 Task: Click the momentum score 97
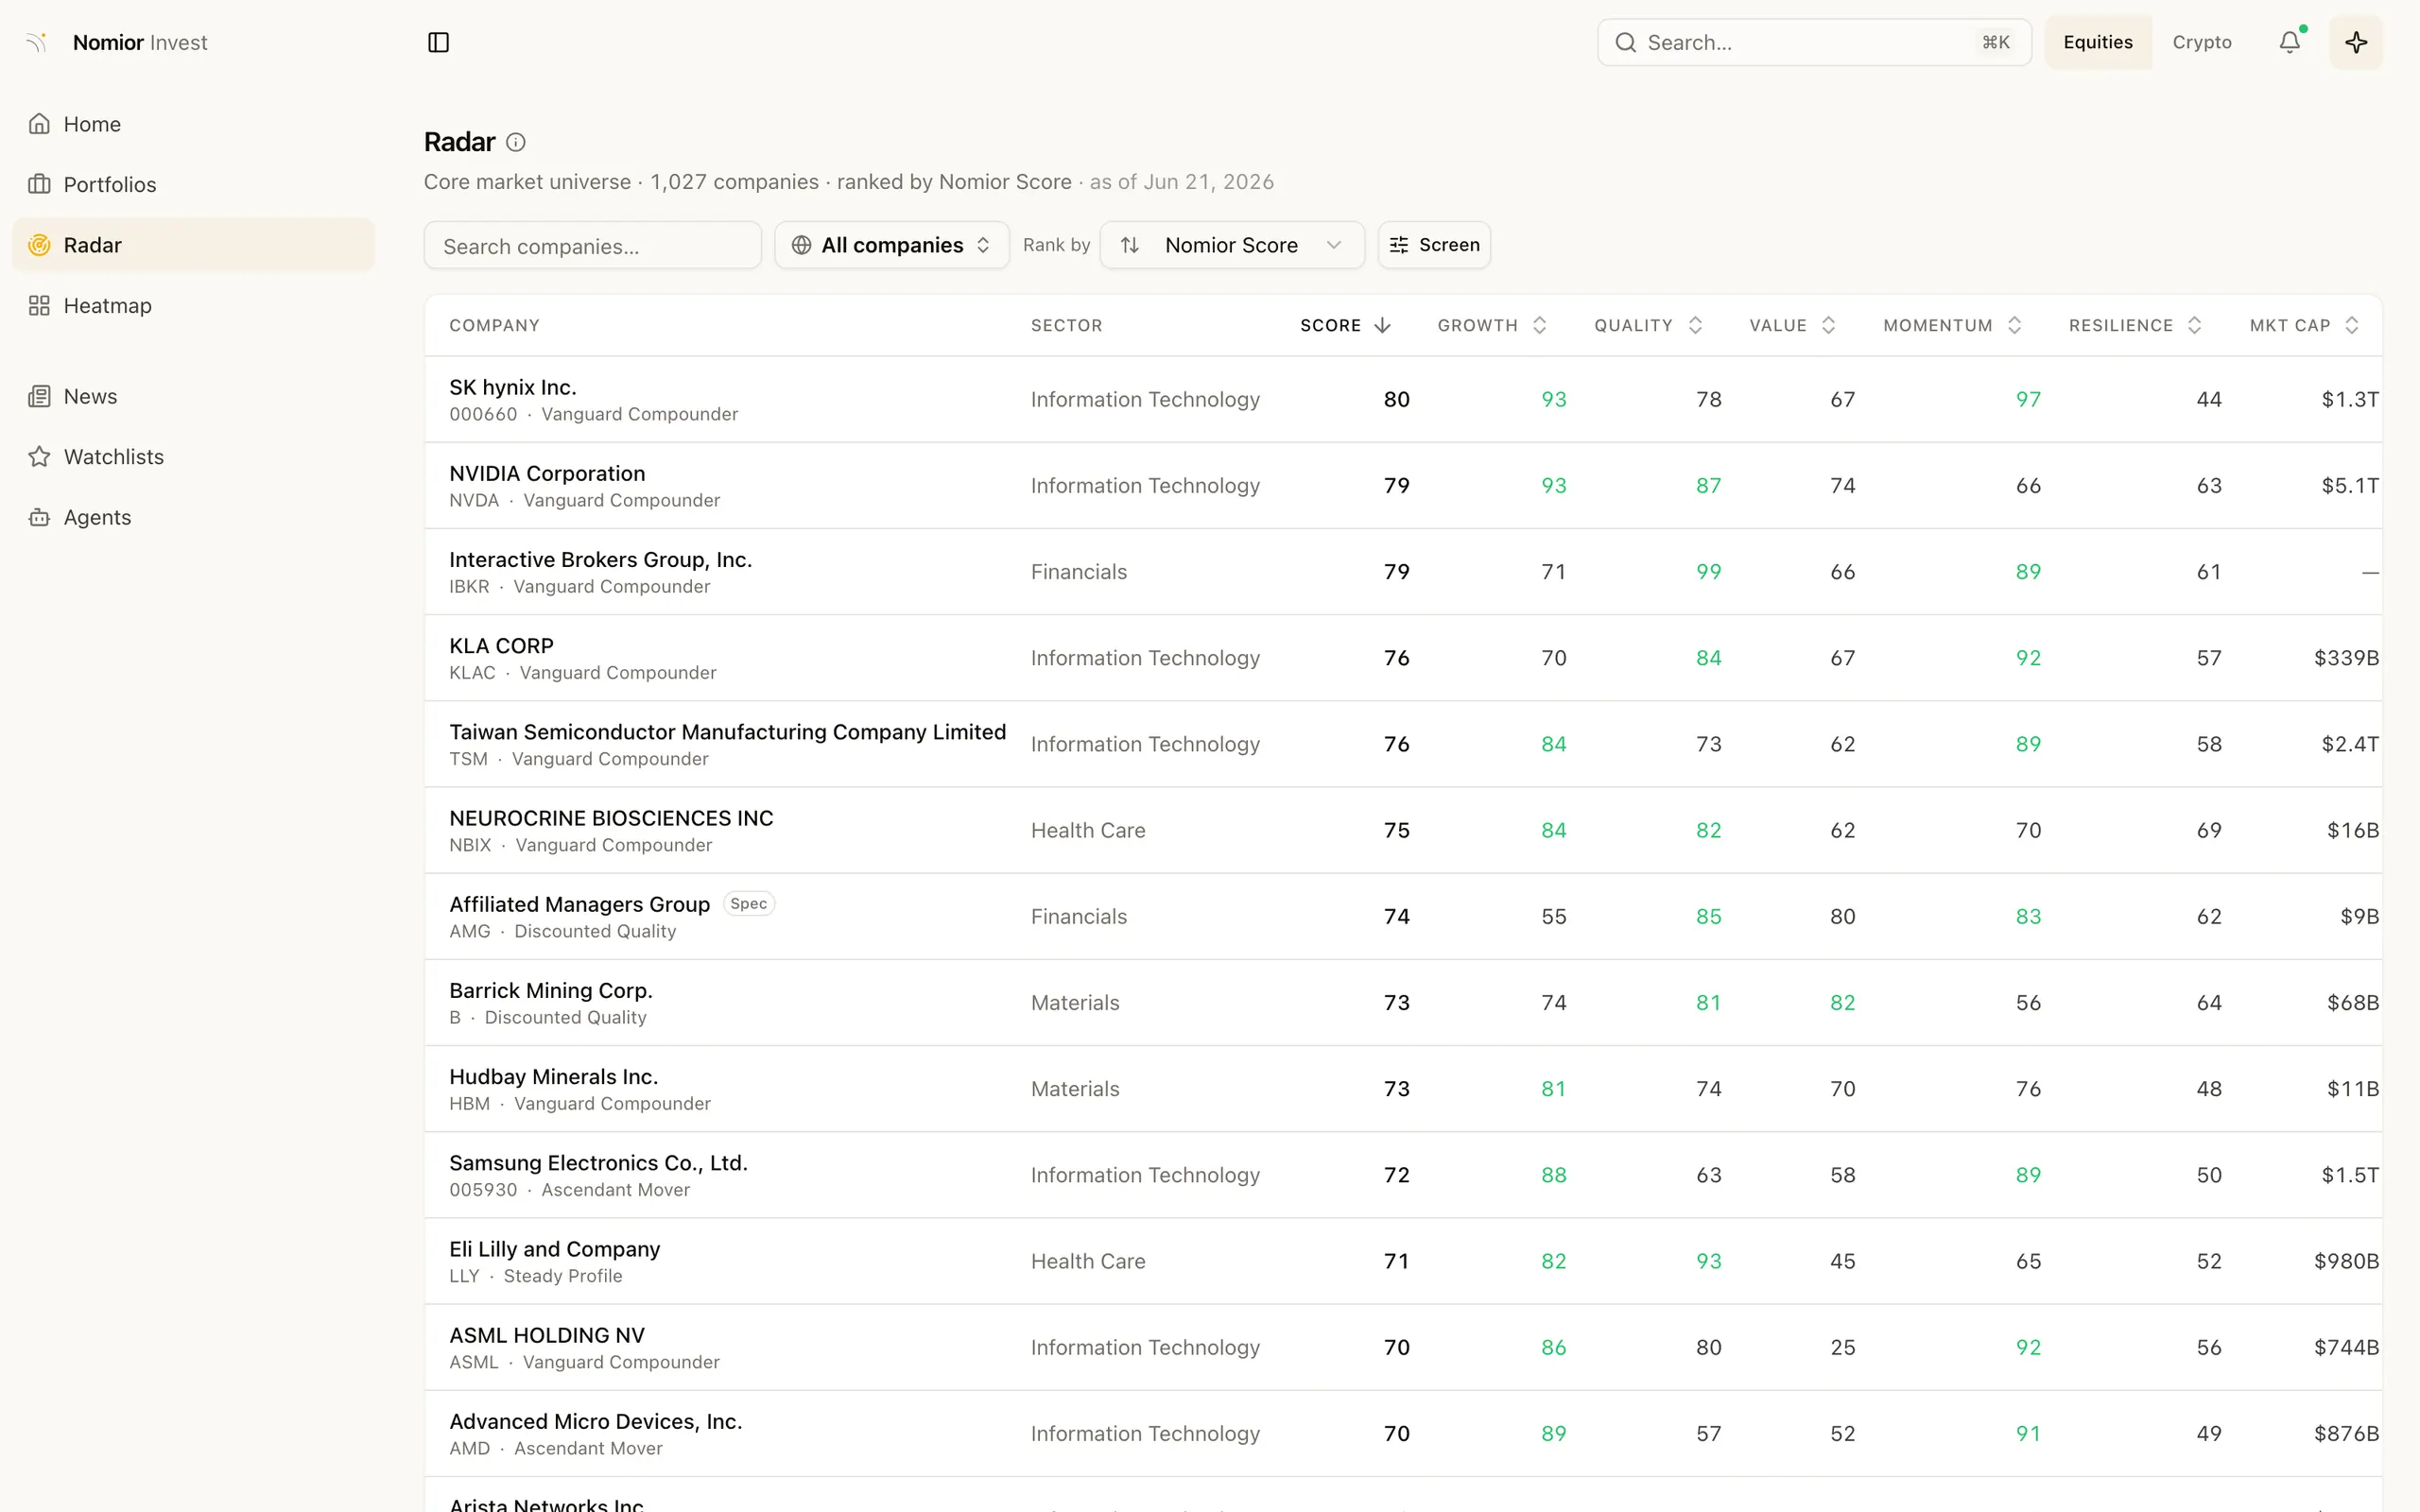(2028, 399)
